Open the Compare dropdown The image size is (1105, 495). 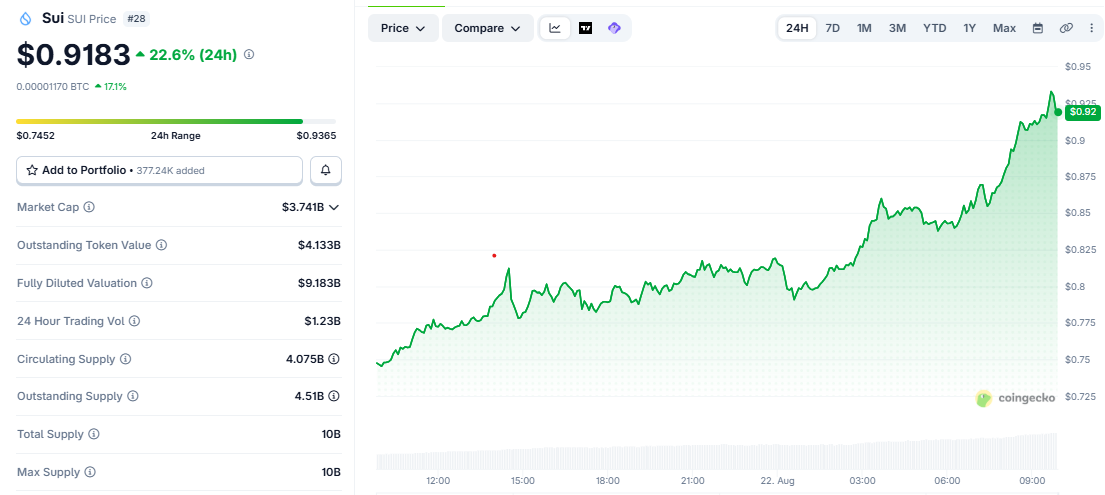[488, 28]
